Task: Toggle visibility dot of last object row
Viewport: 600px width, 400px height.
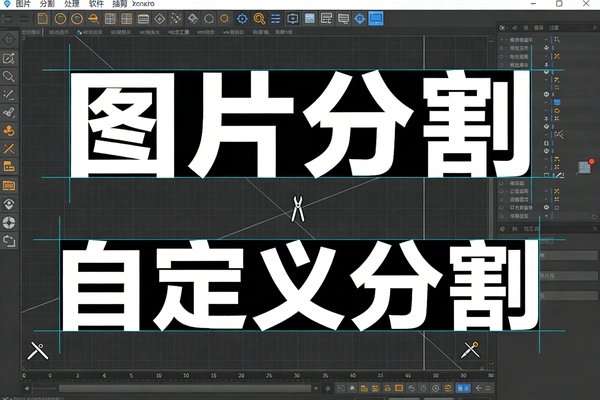Action: pyautogui.click(x=548, y=214)
